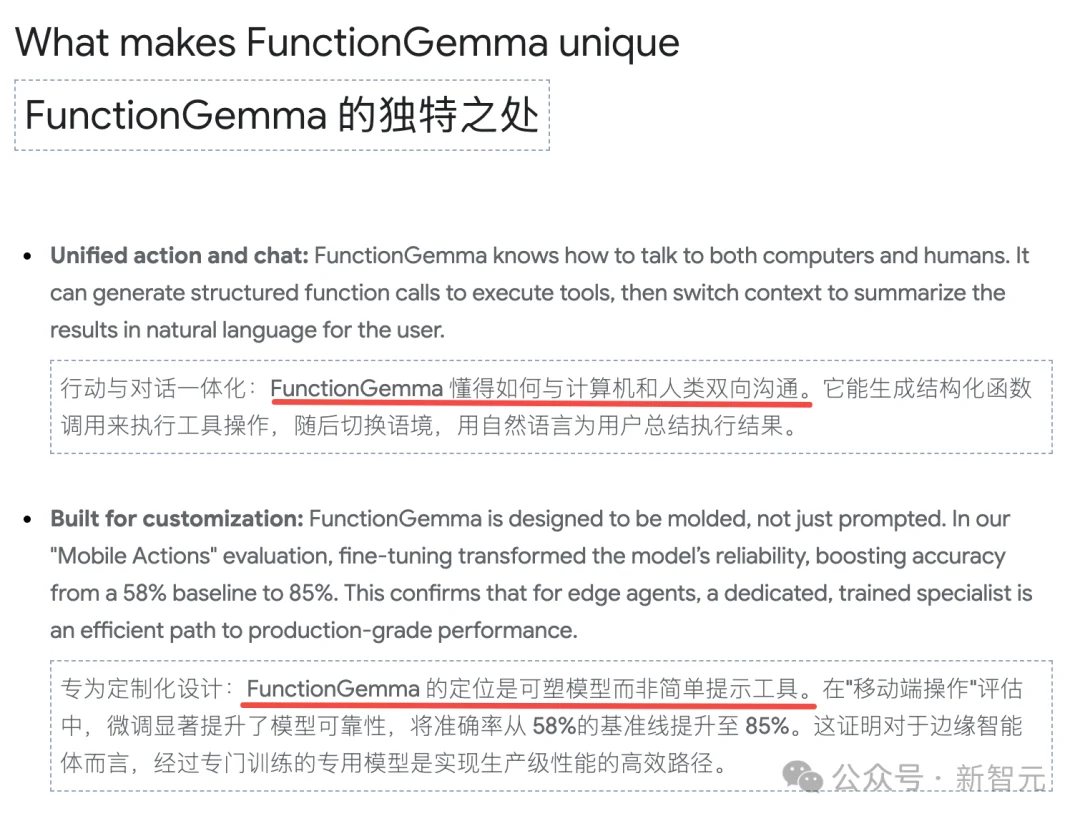Click the bold "Unified action and chat:" label
This screenshot has height=821, width=1080.
(179, 256)
